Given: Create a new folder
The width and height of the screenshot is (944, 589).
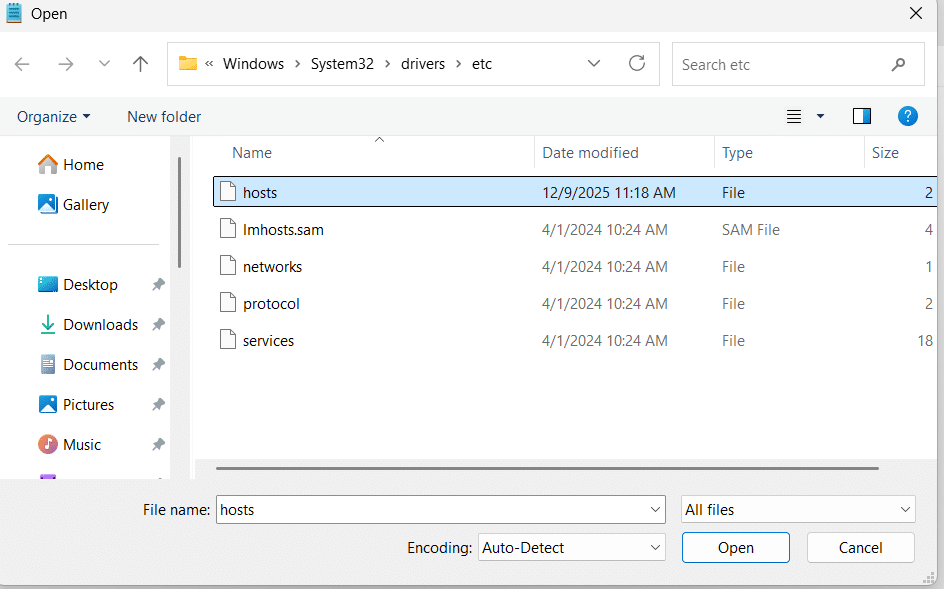Looking at the screenshot, I should 163,116.
